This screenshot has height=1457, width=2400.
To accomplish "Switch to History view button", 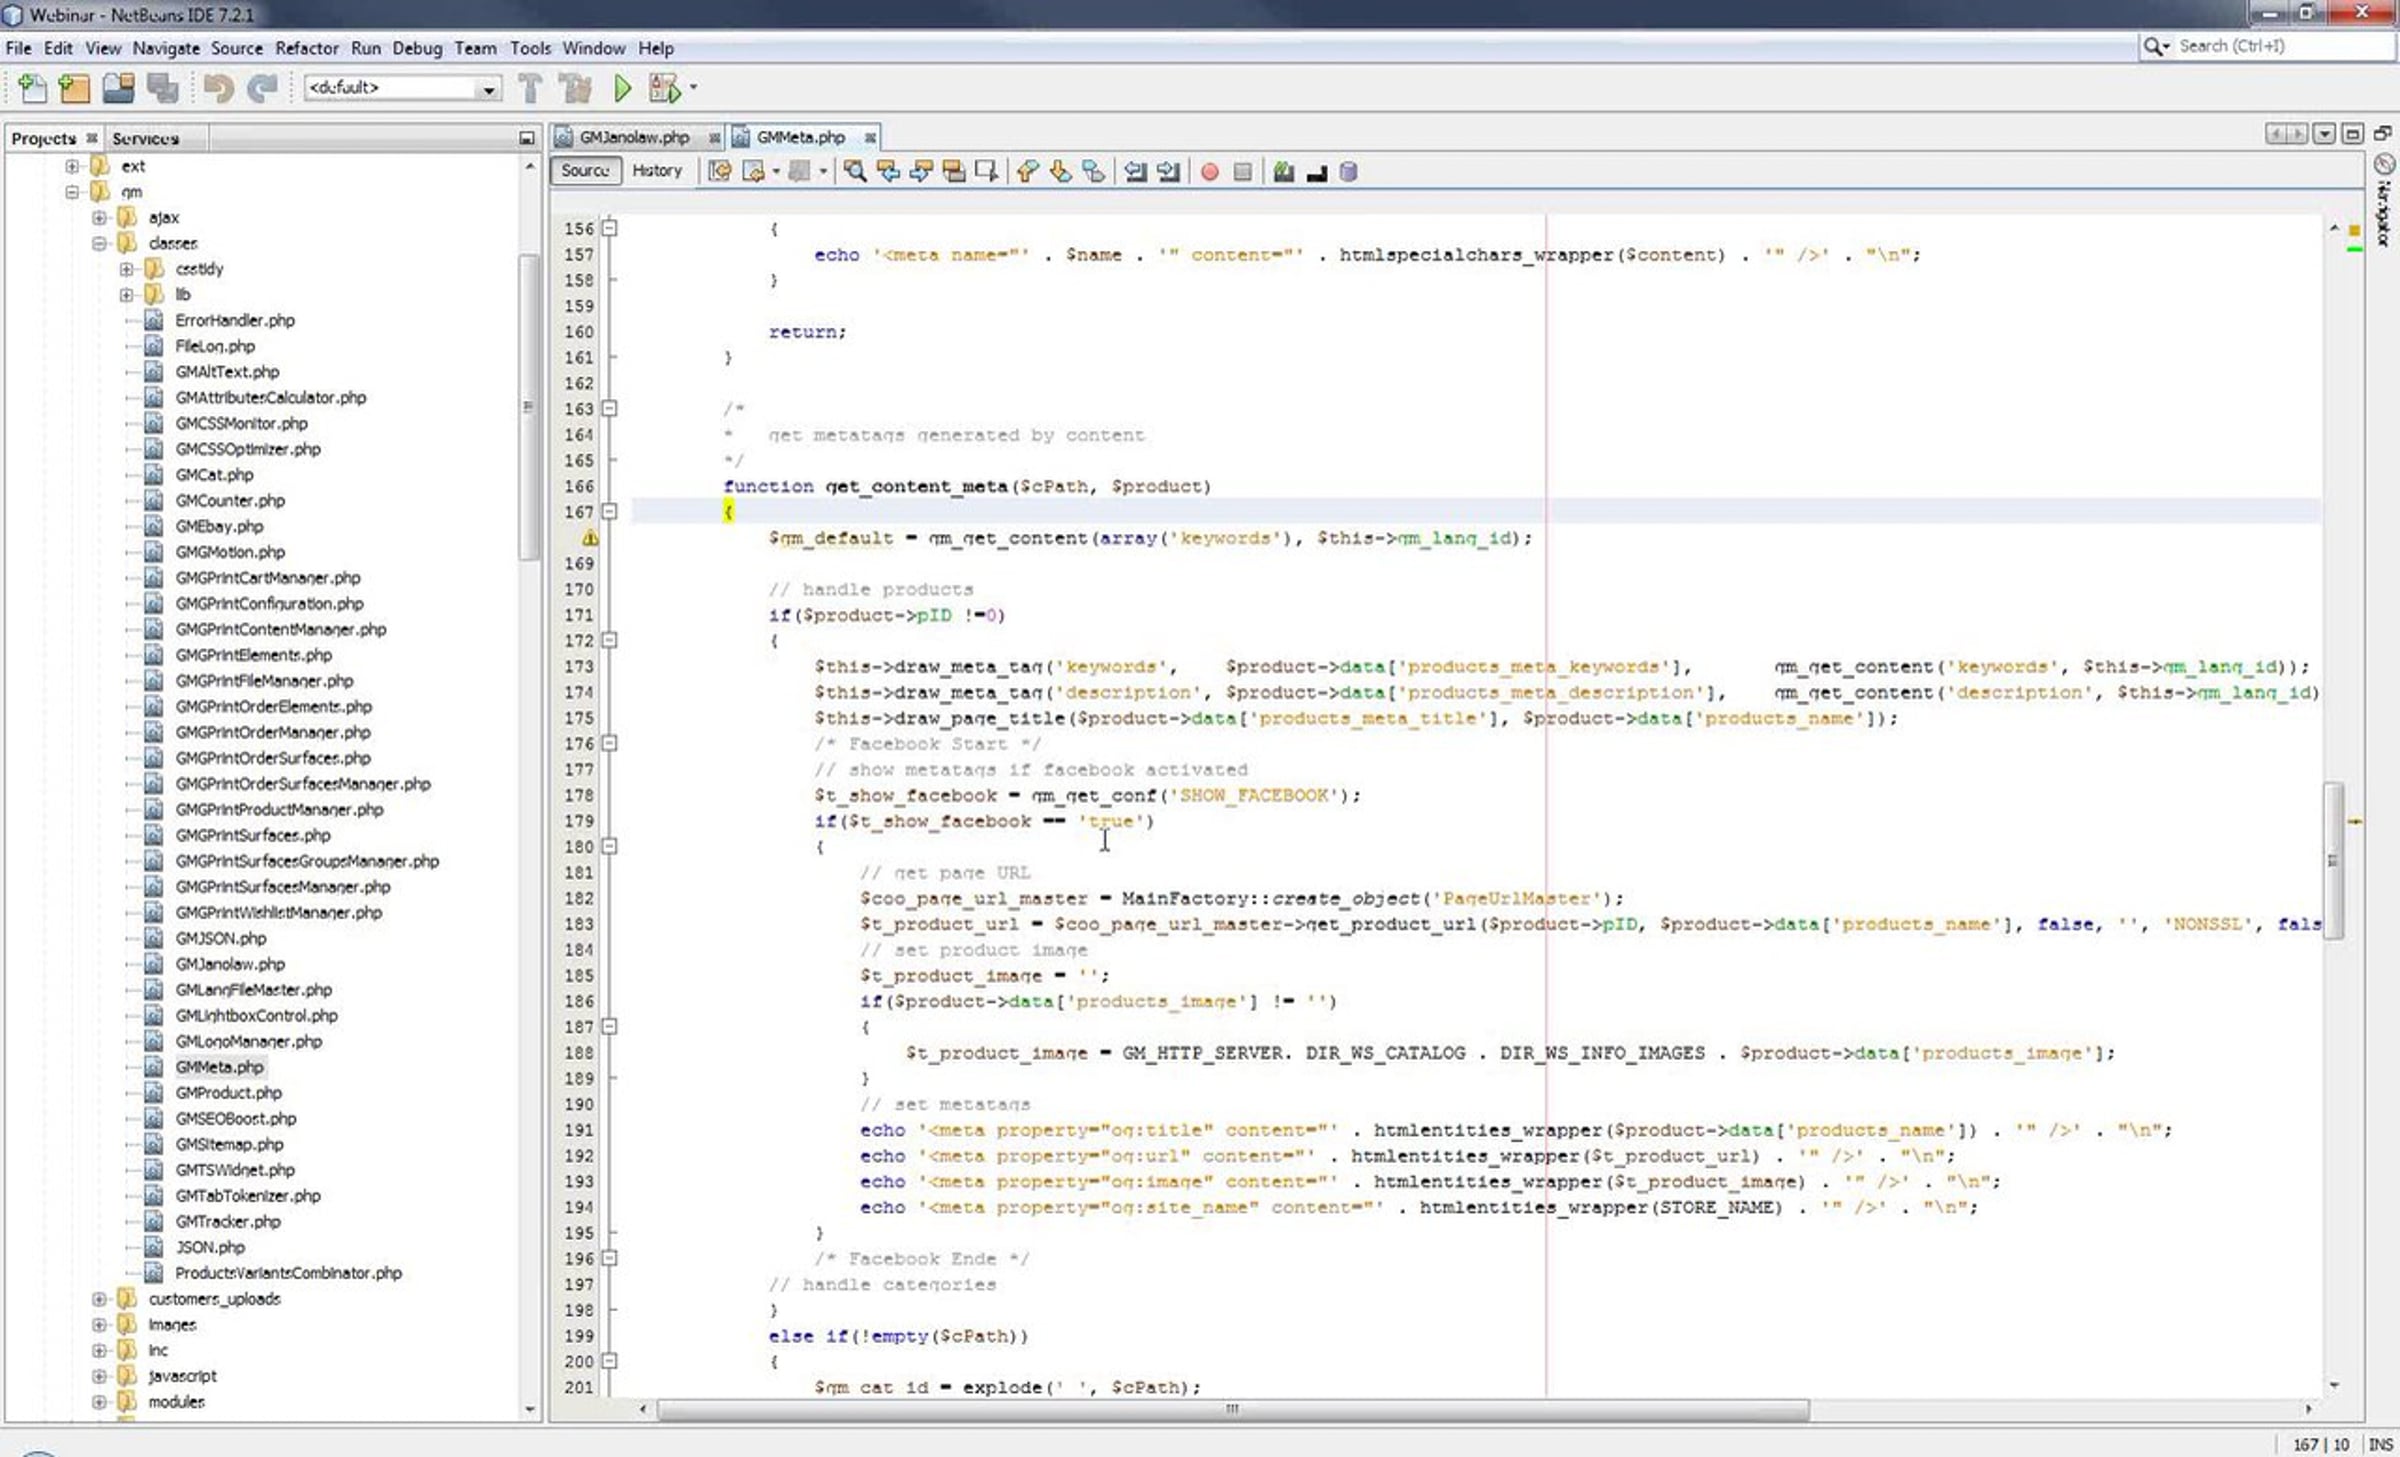I will [656, 171].
